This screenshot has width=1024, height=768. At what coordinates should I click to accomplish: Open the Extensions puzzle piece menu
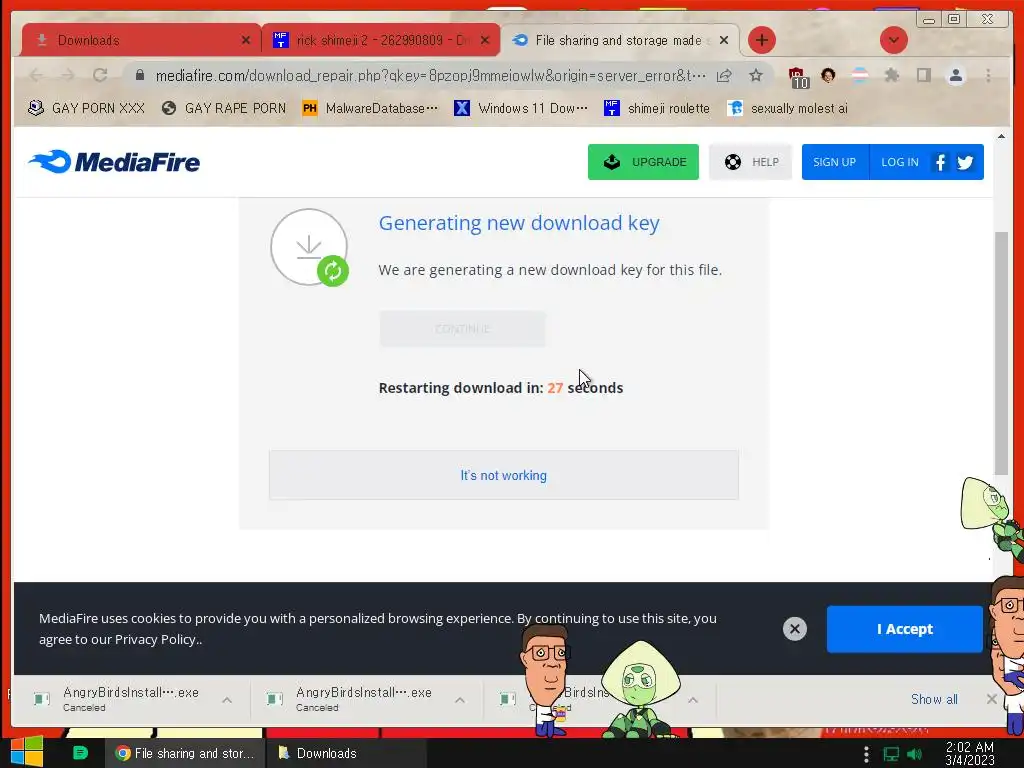(891, 76)
